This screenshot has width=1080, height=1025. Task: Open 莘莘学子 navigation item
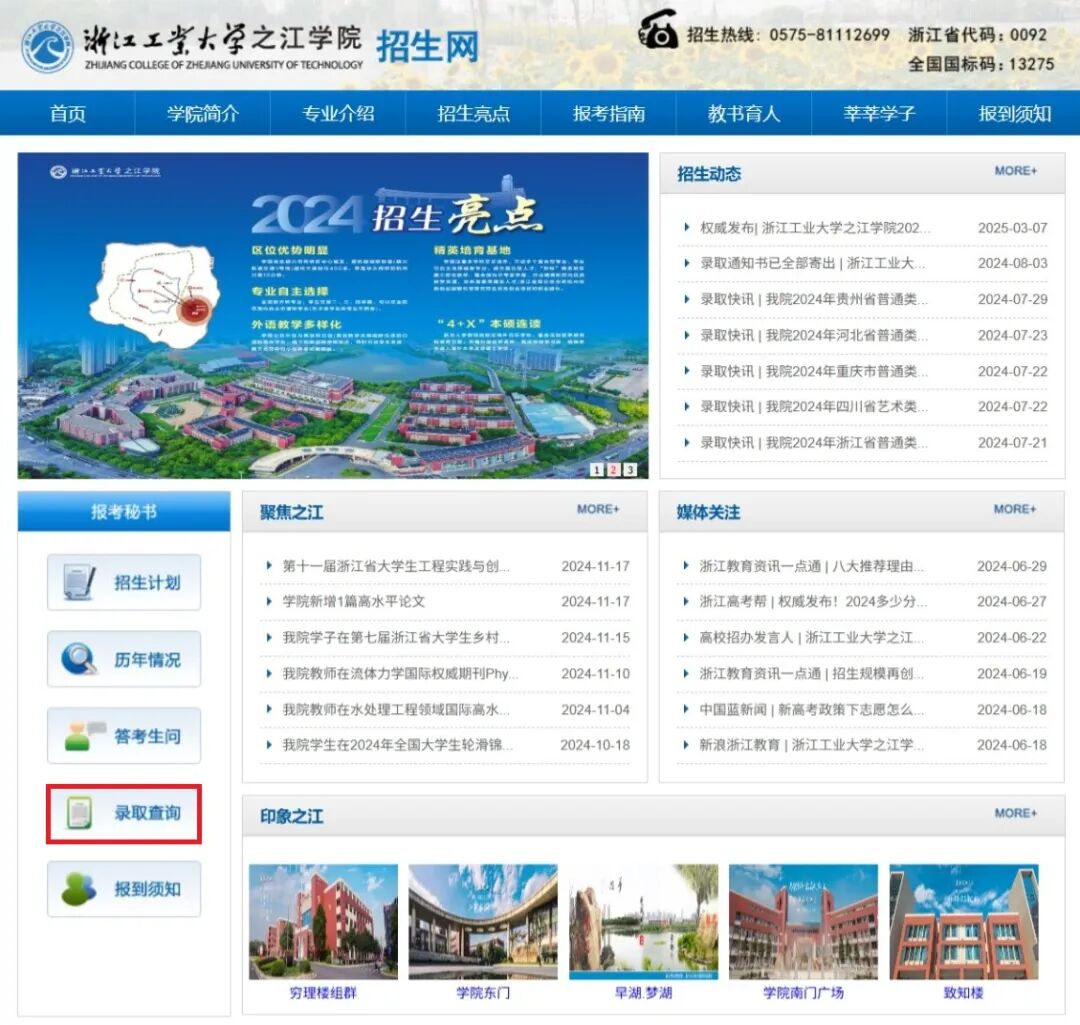(879, 113)
